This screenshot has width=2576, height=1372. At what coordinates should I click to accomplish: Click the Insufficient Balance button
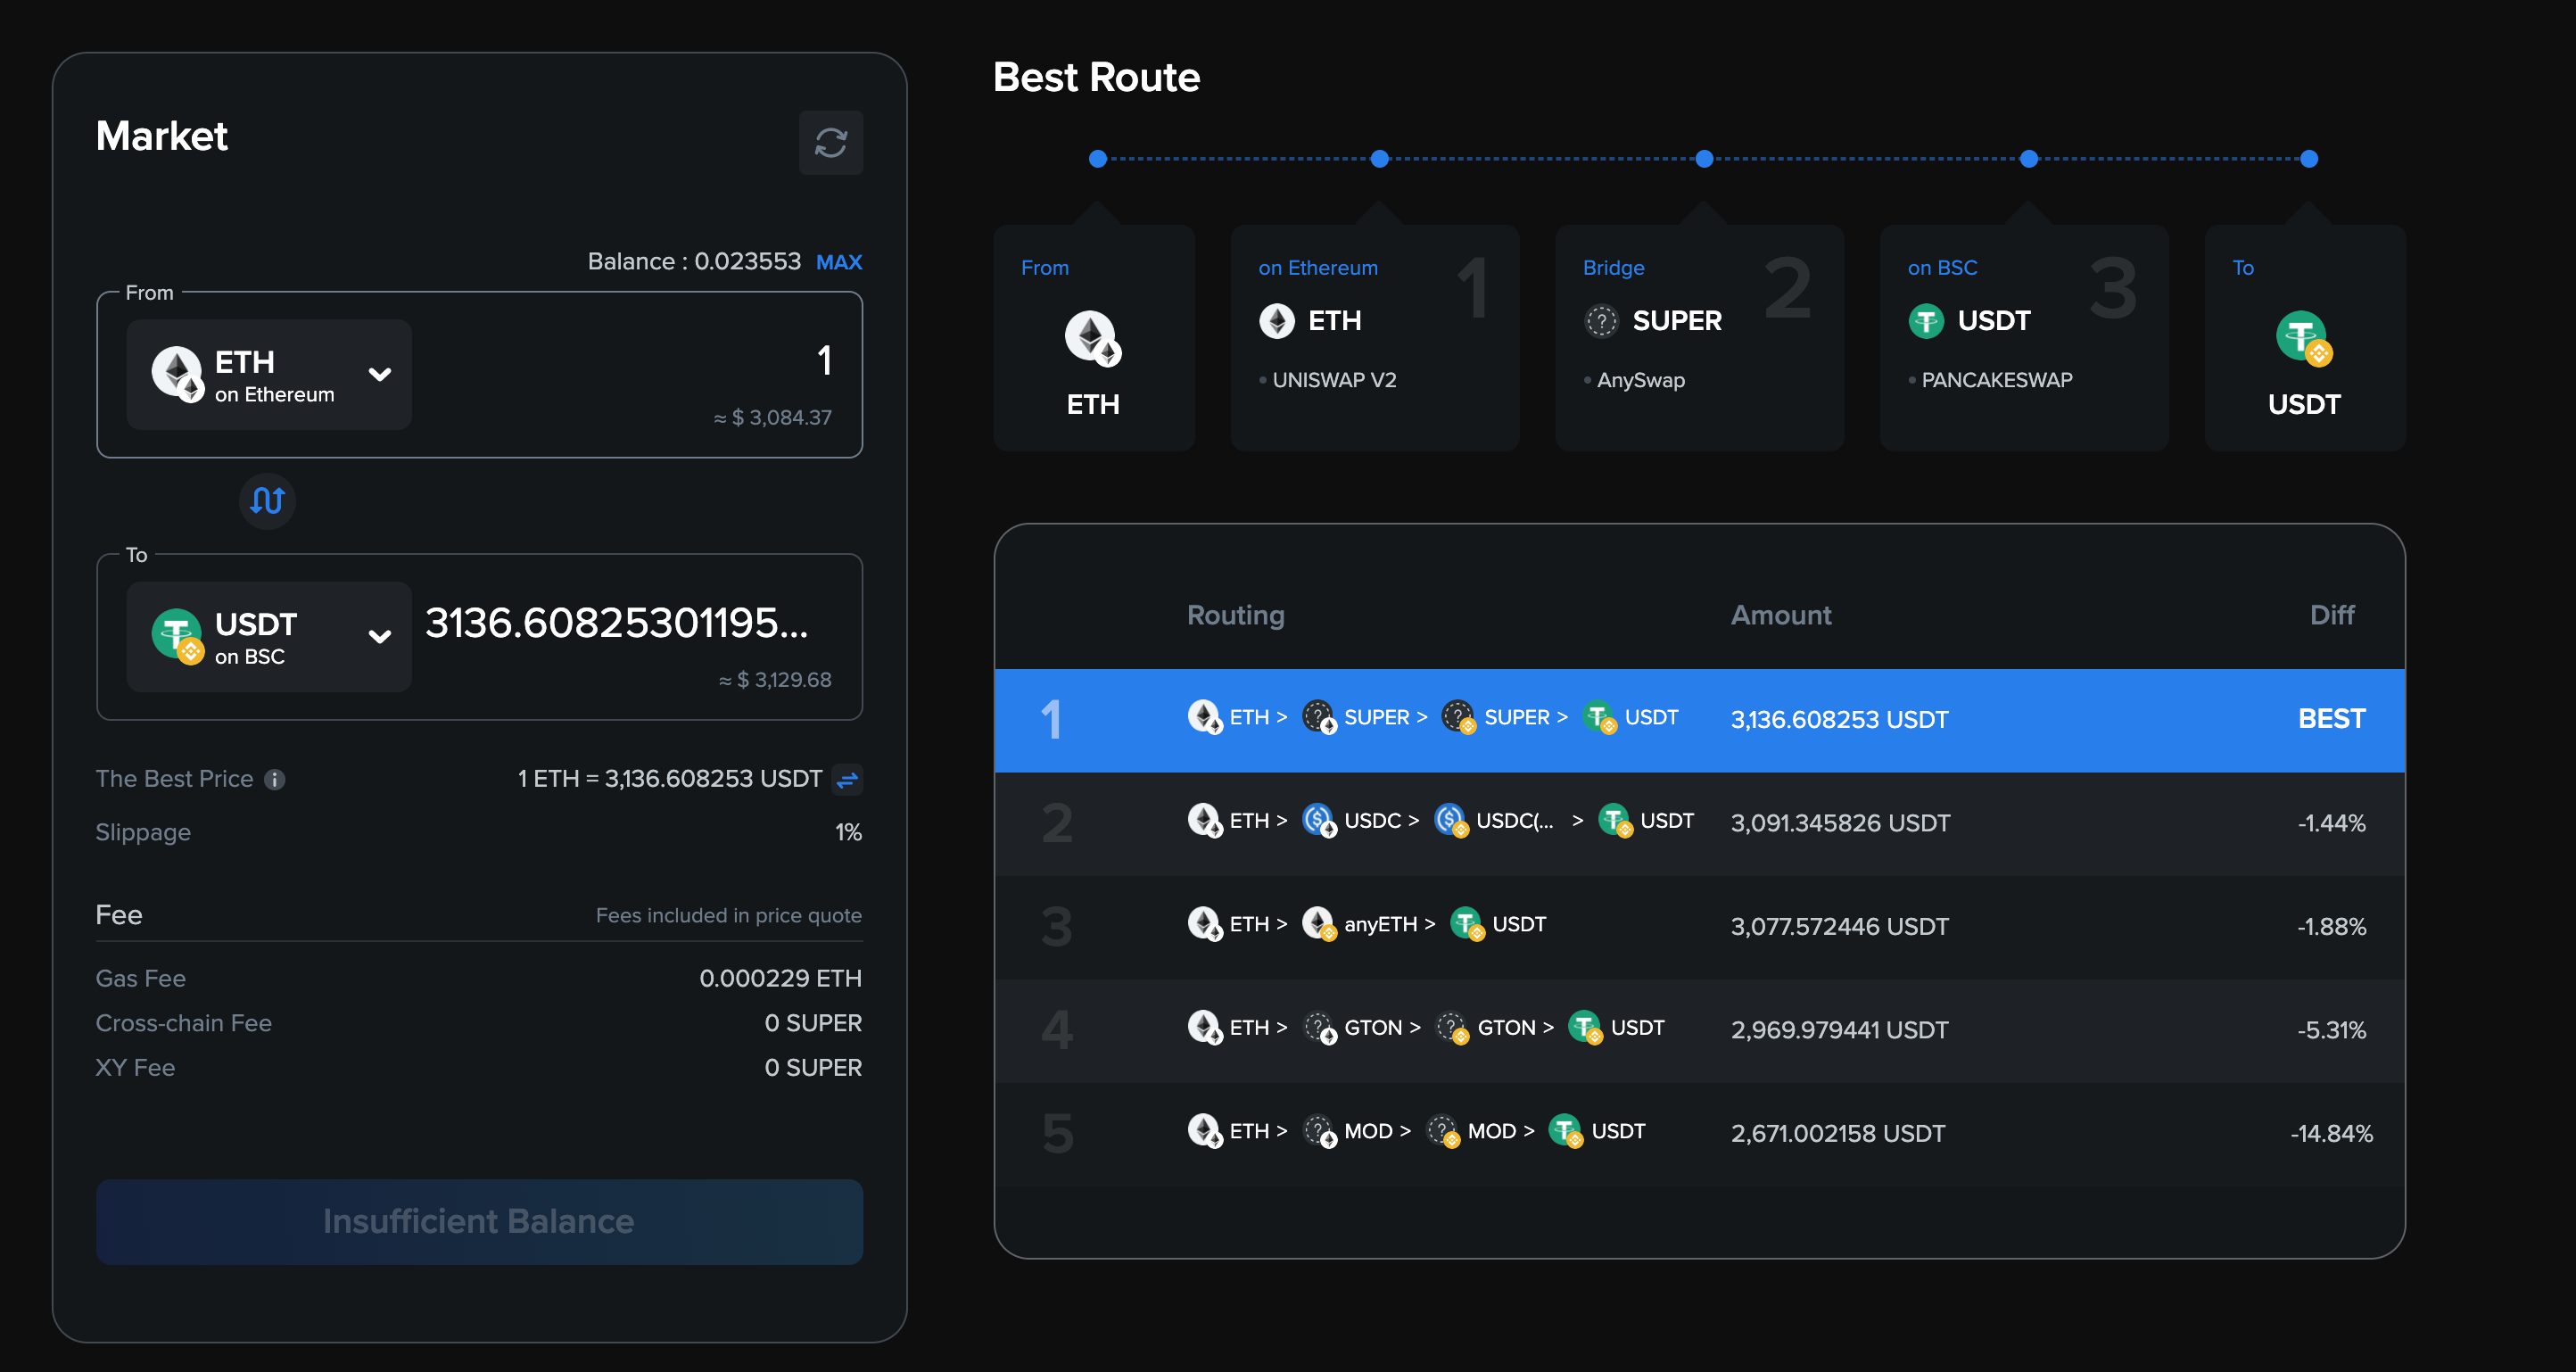[x=479, y=1221]
